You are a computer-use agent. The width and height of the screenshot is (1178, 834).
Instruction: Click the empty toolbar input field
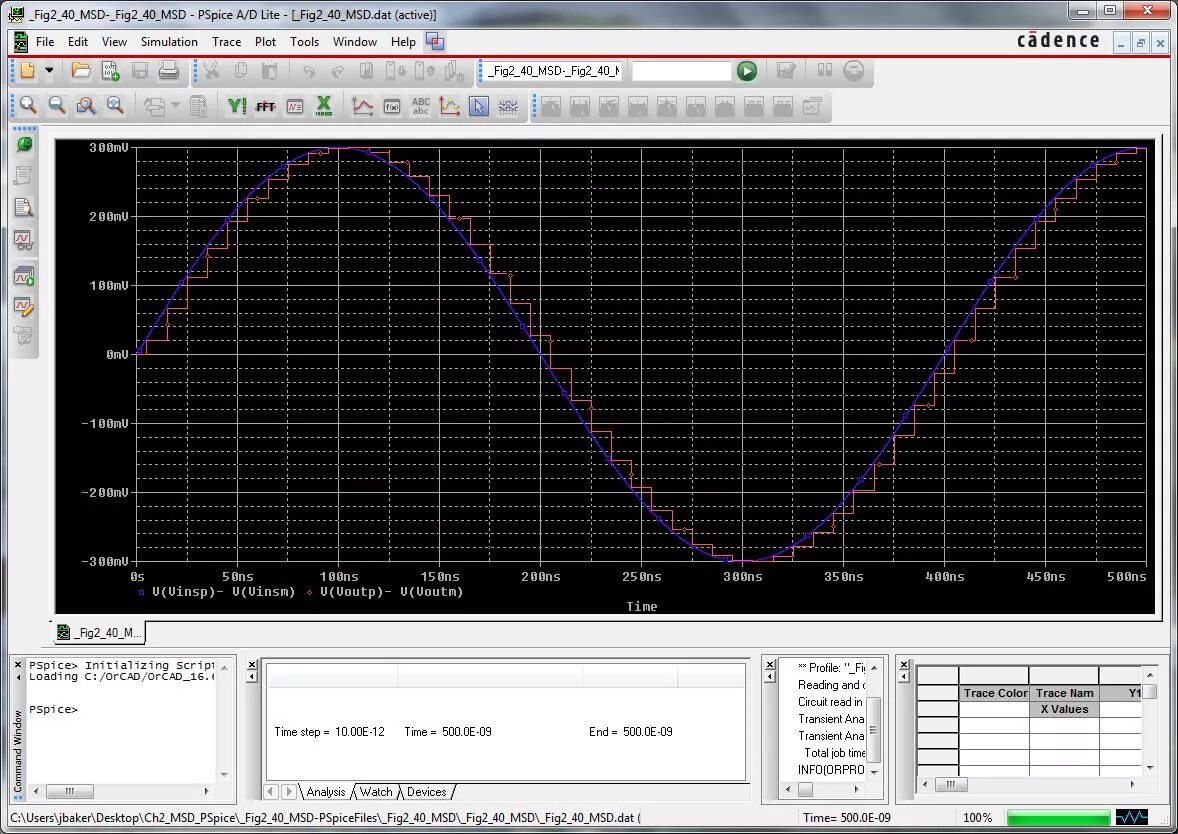pyautogui.click(x=682, y=71)
